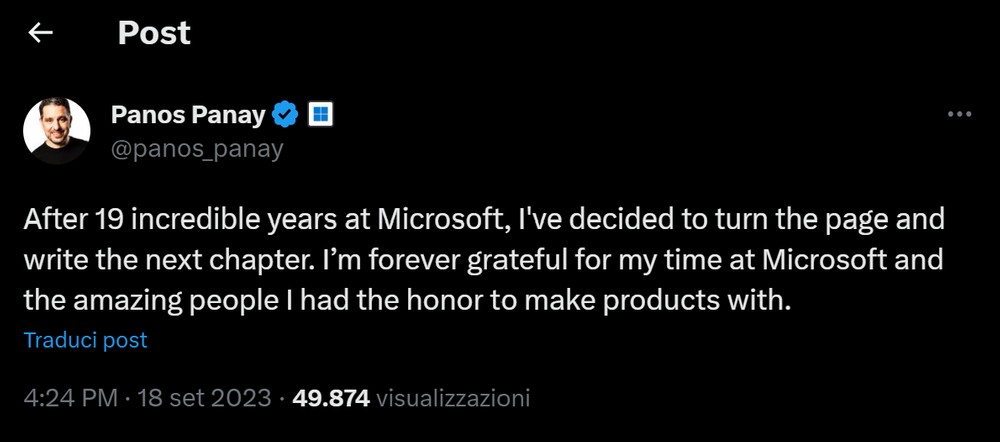The width and height of the screenshot is (1000, 442).
Task: Click the Post page heading
Action: pos(154,33)
